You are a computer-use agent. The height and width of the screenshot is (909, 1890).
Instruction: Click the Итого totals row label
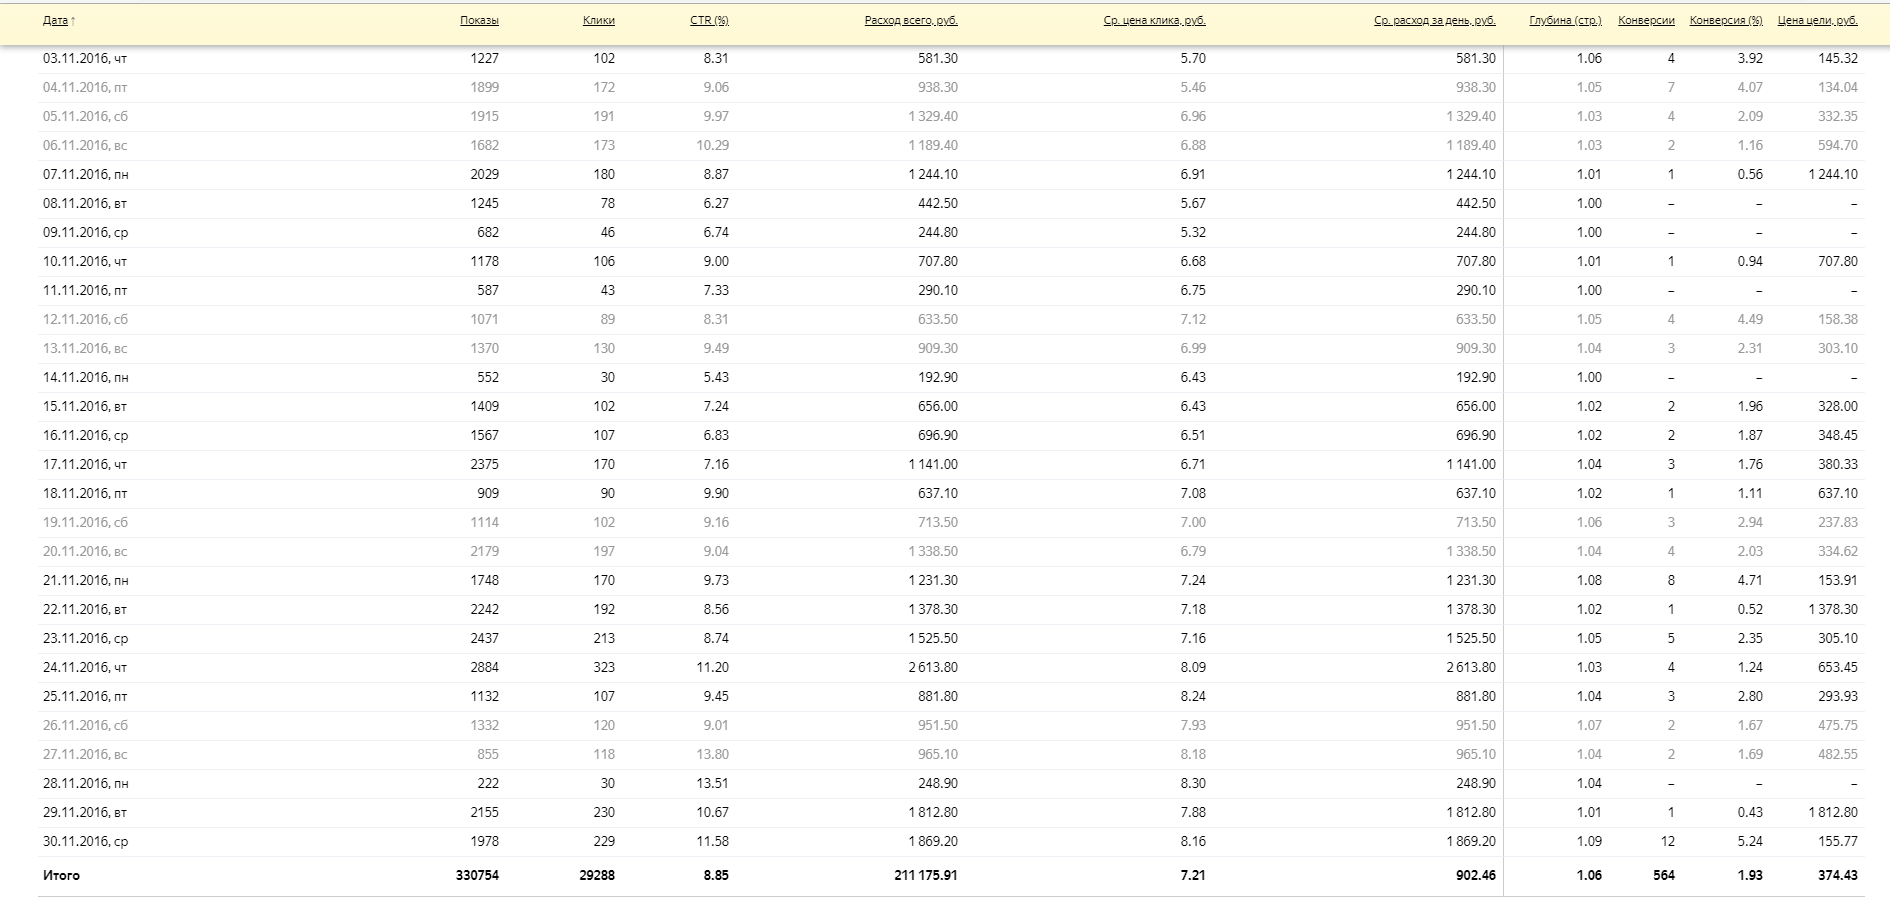61,875
